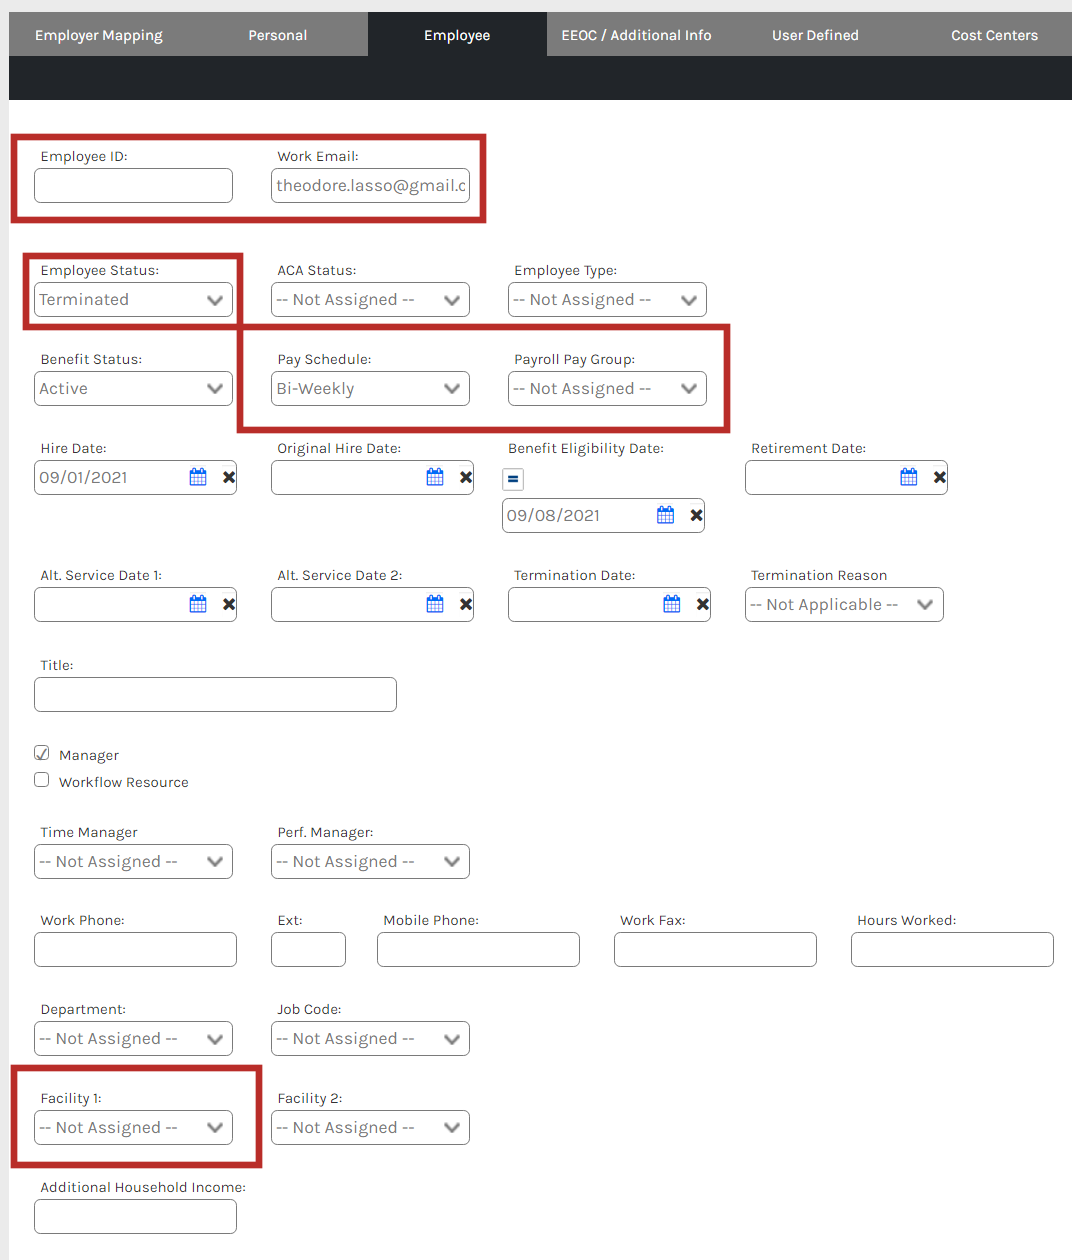Click the equals icon under Benefit Eligibility Date
The image size is (1072, 1260).
click(x=513, y=479)
